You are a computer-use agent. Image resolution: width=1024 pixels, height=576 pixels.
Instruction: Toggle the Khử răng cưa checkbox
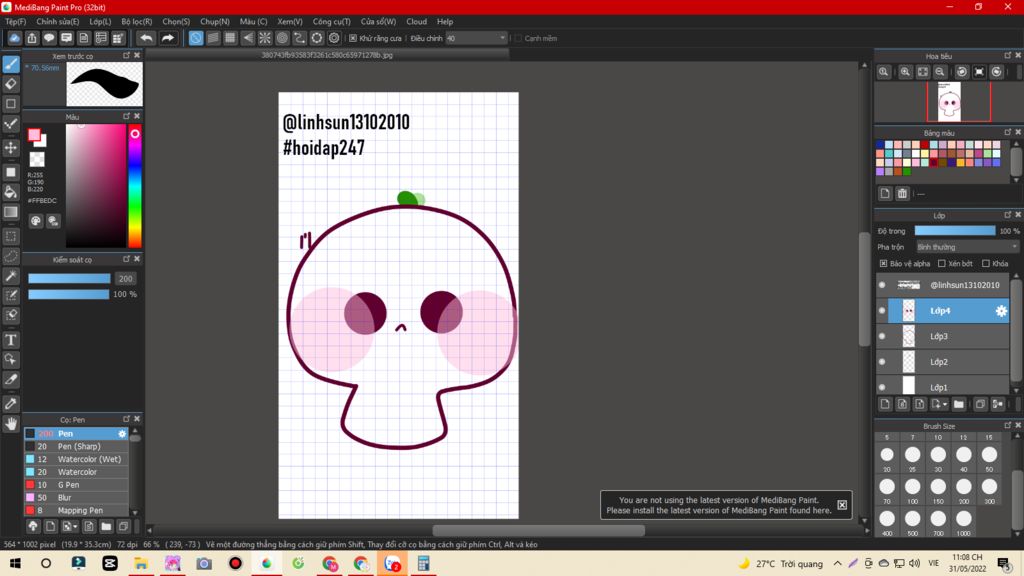pos(353,38)
